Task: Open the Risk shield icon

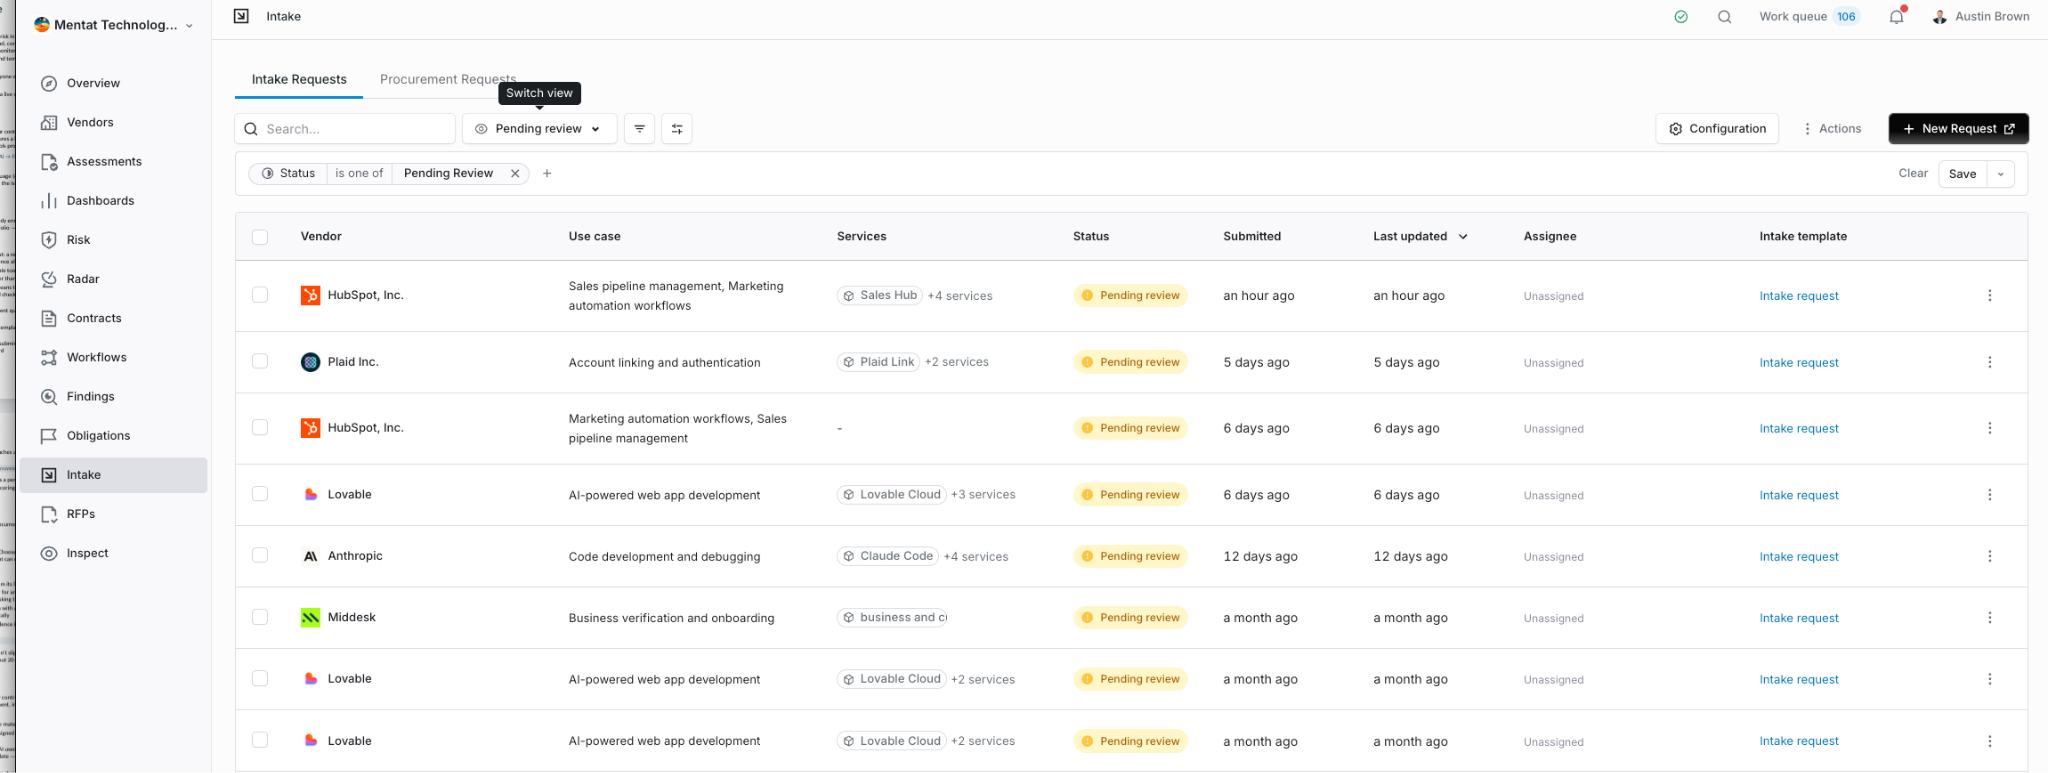Action: (x=49, y=240)
